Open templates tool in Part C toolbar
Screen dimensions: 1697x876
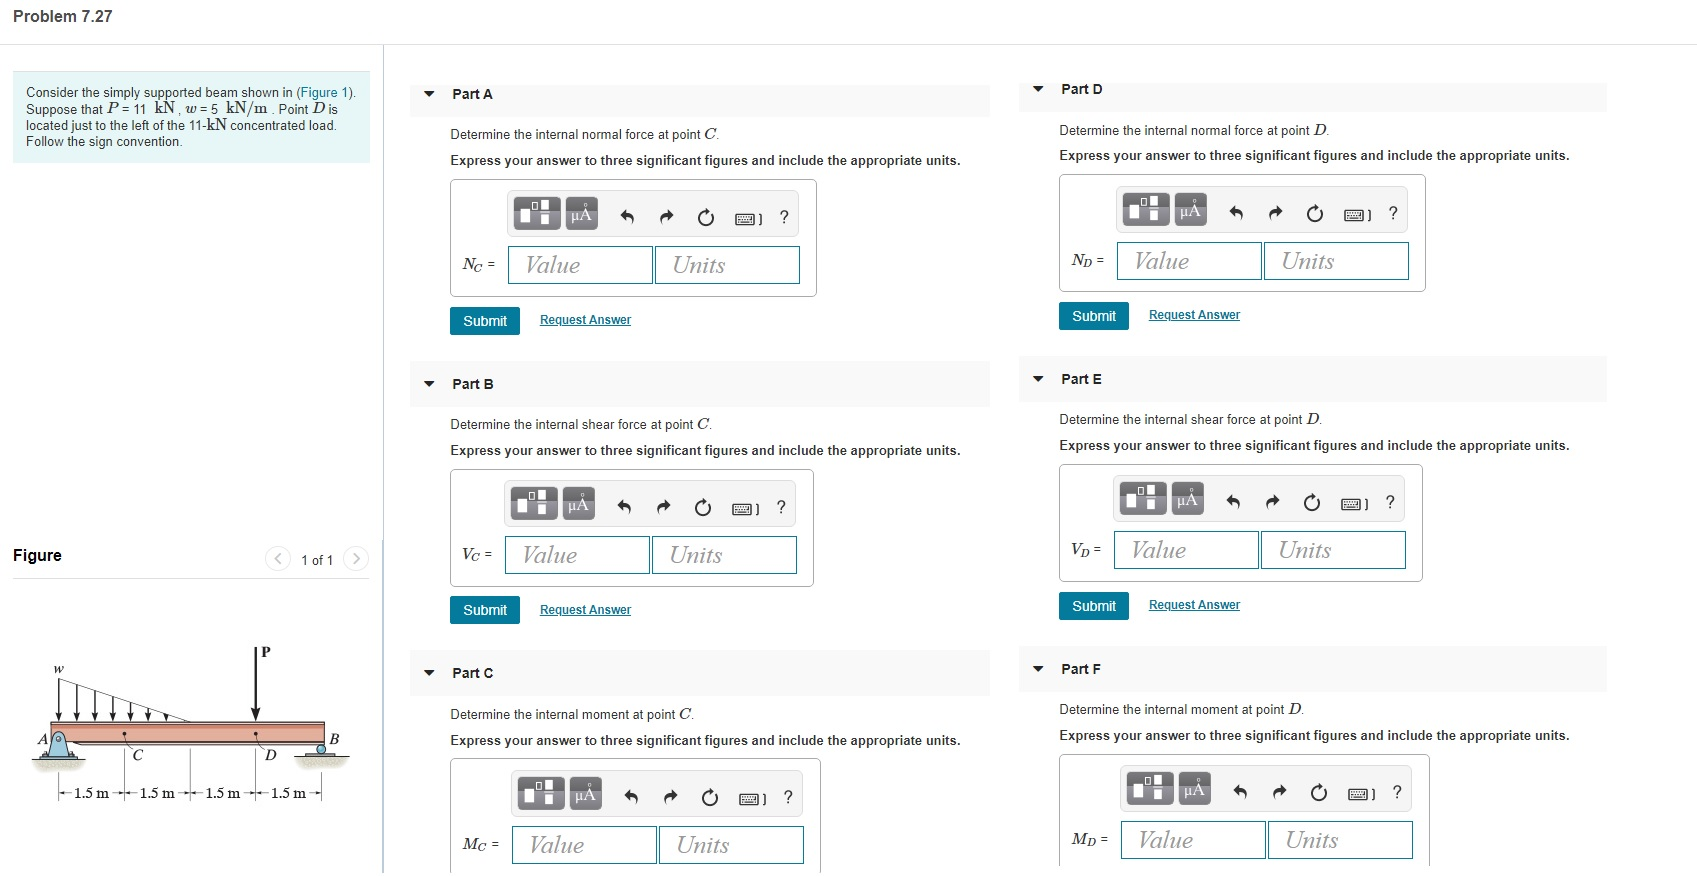541,793
